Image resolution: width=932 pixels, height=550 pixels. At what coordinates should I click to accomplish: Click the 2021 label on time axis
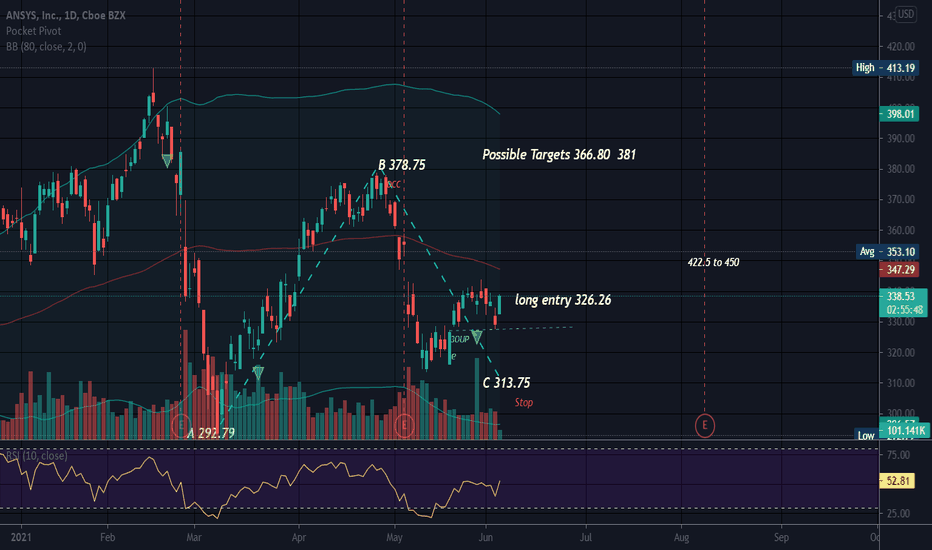pos(21,538)
